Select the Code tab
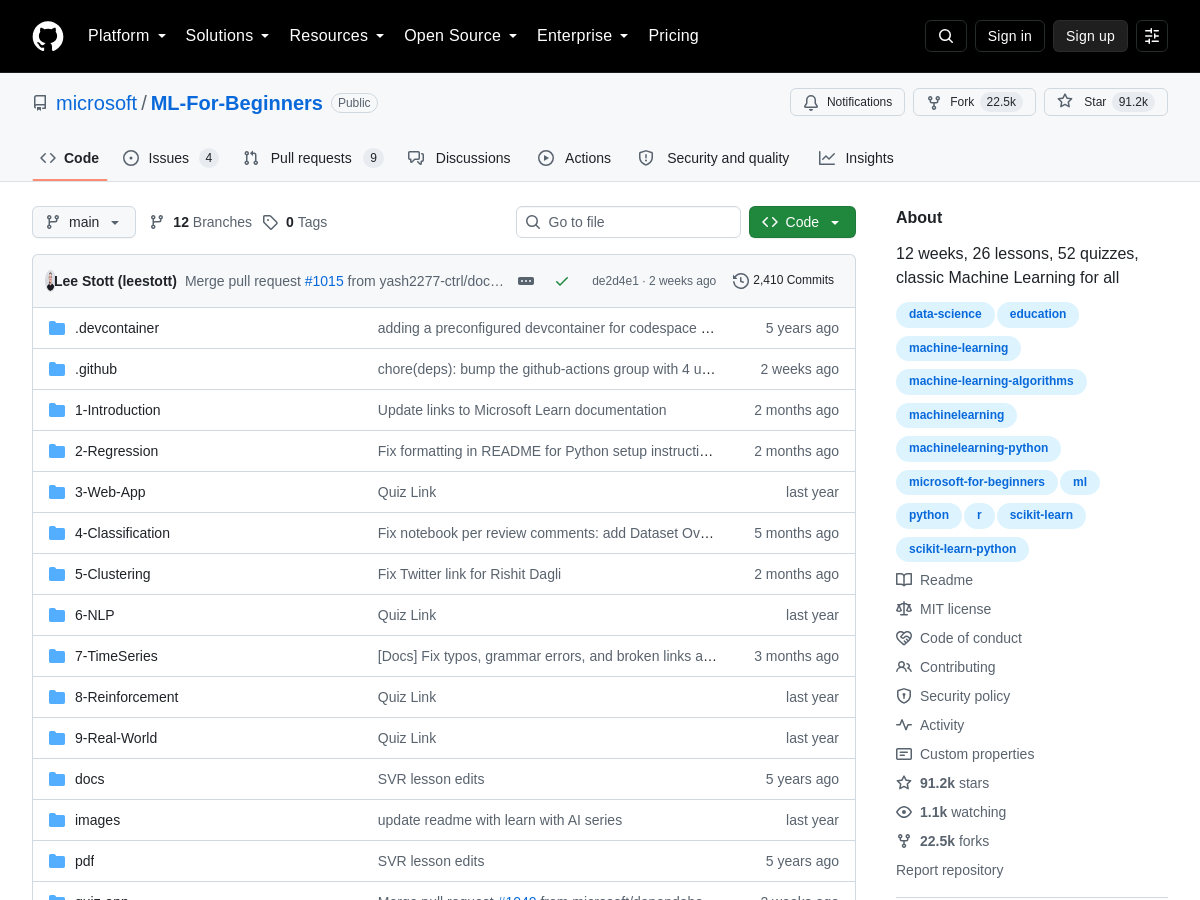The height and width of the screenshot is (900, 1200). pyautogui.click(x=70, y=158)
